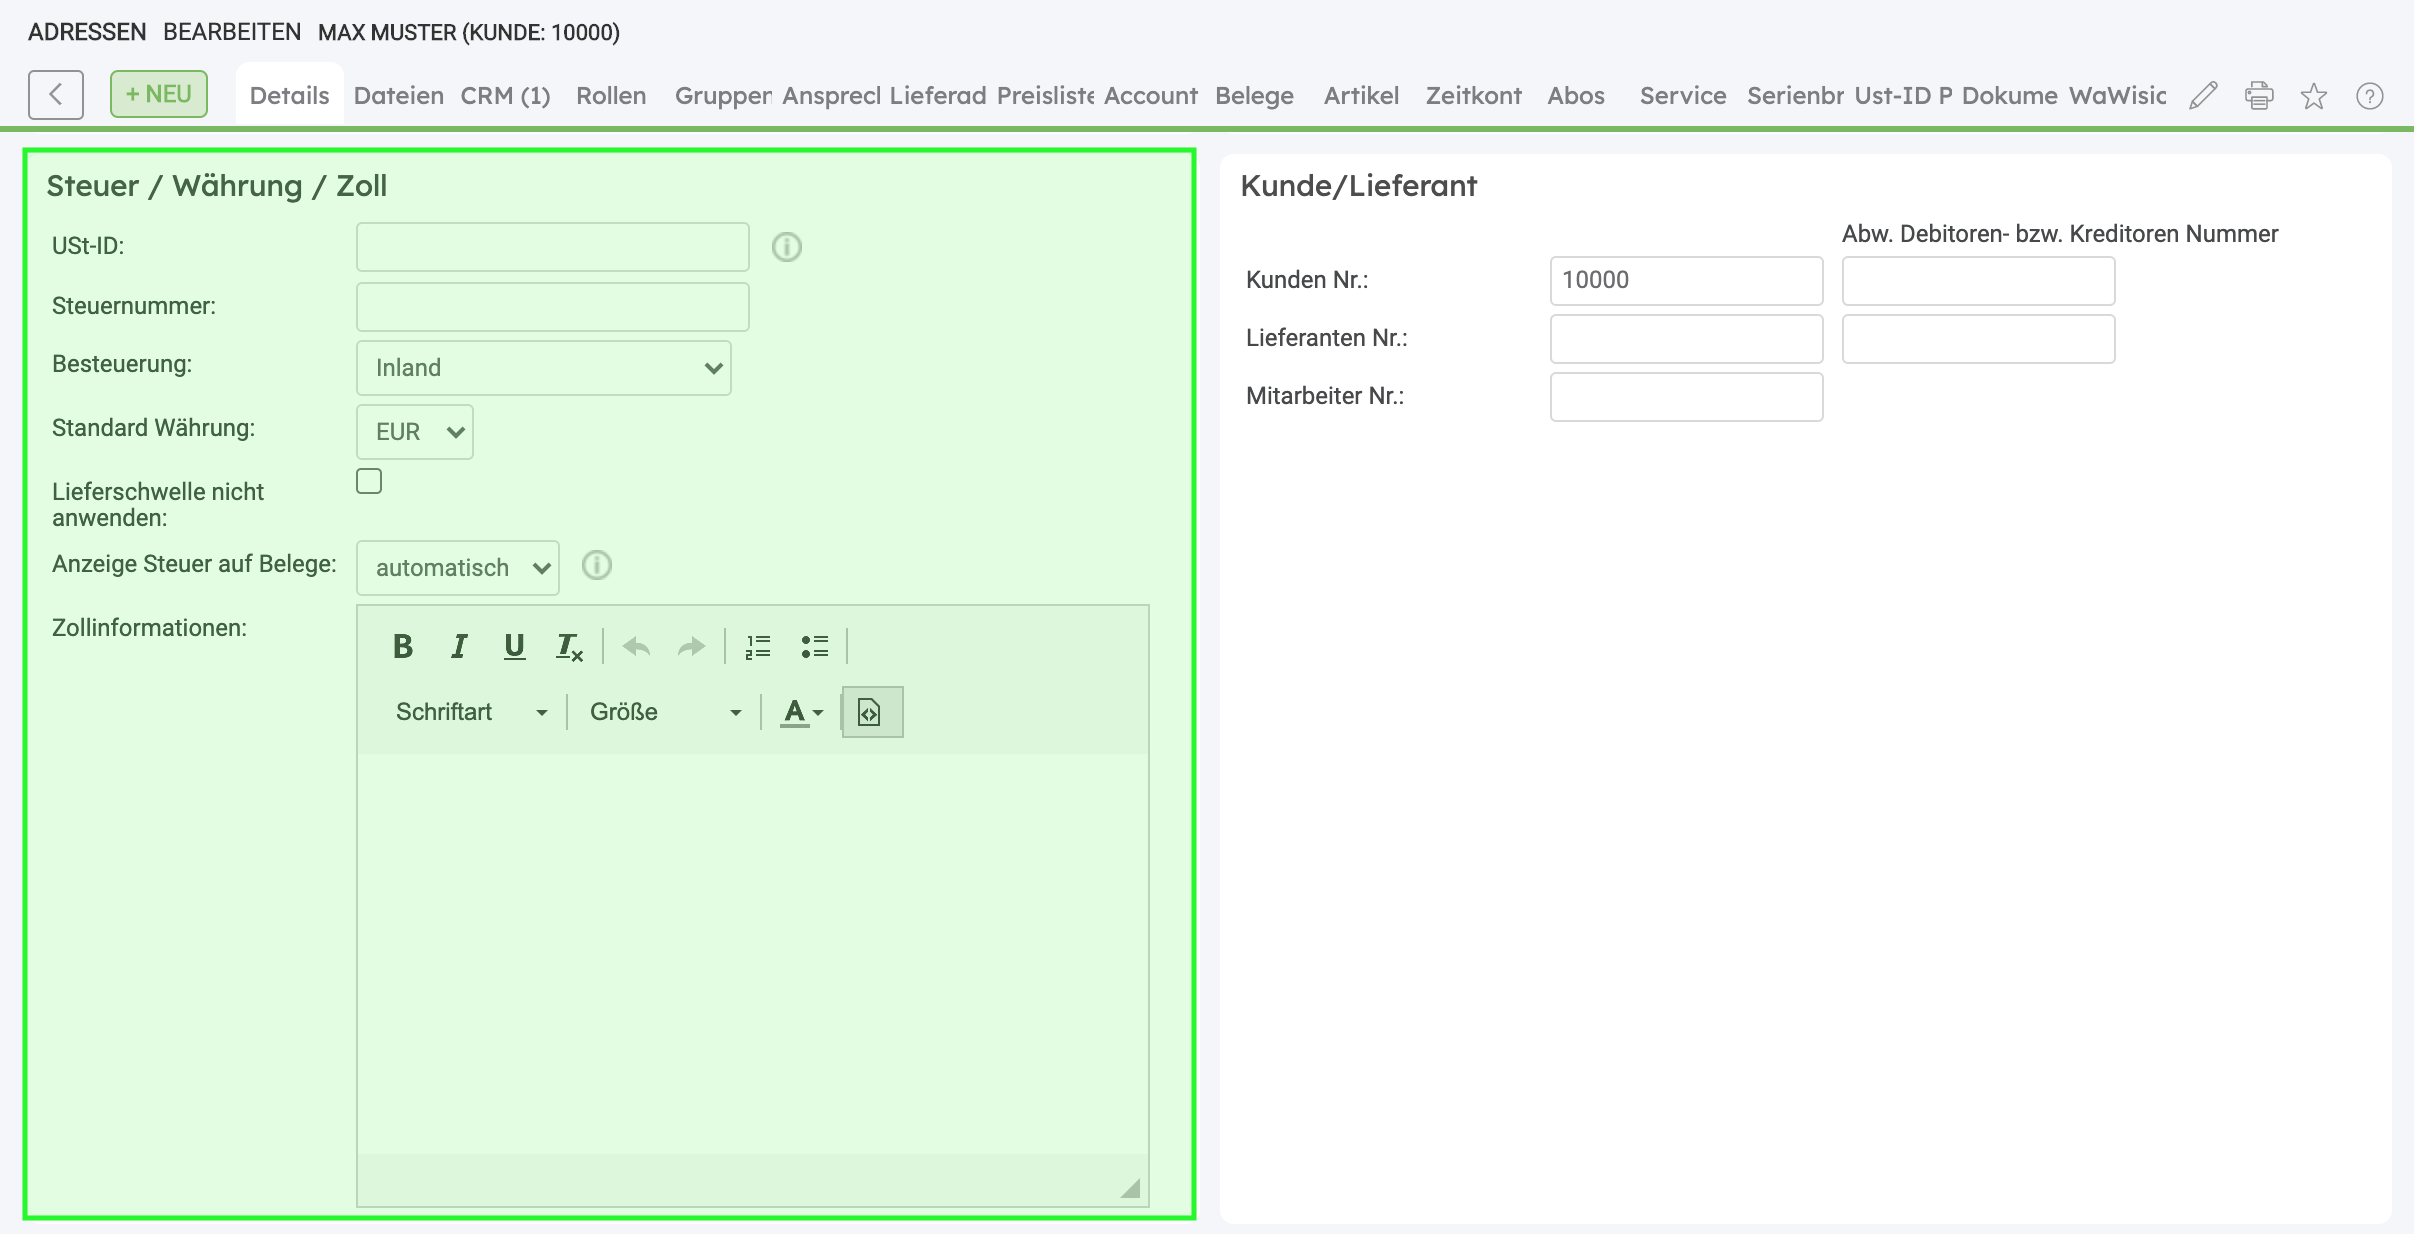Insert a bulleted list in the editor

pyautogui.click(x=815, y=647)
